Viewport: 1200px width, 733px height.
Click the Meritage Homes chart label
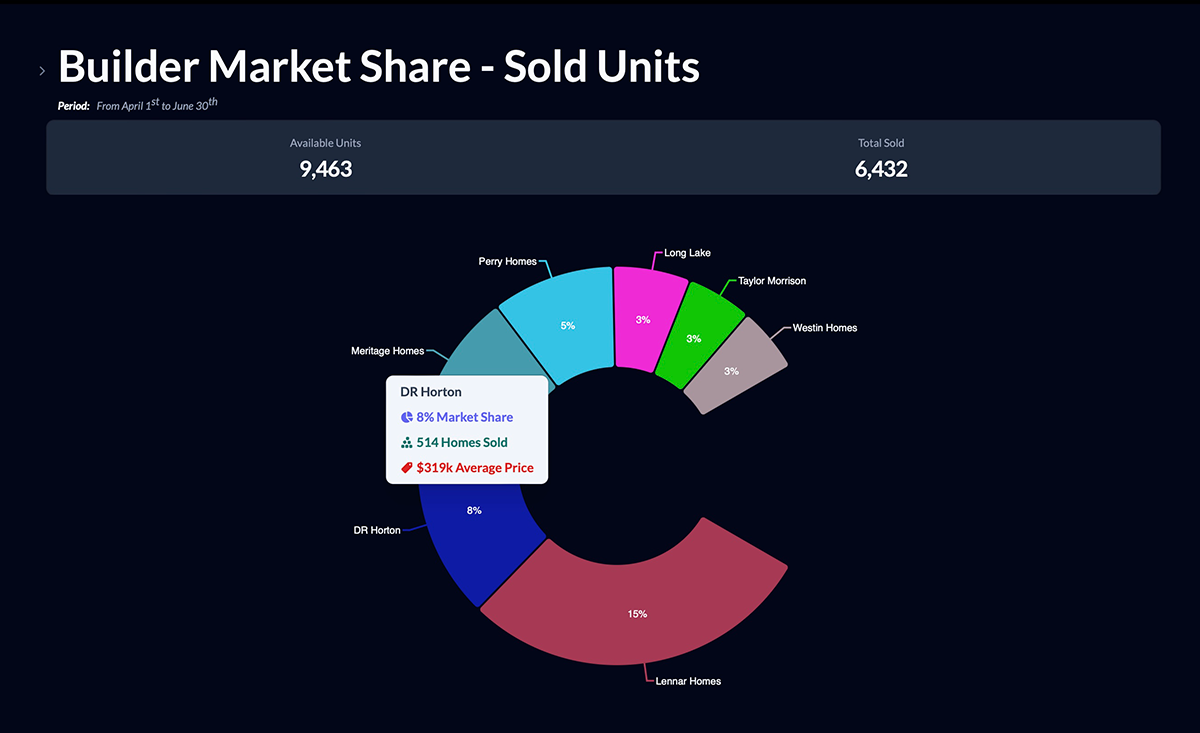388,351
